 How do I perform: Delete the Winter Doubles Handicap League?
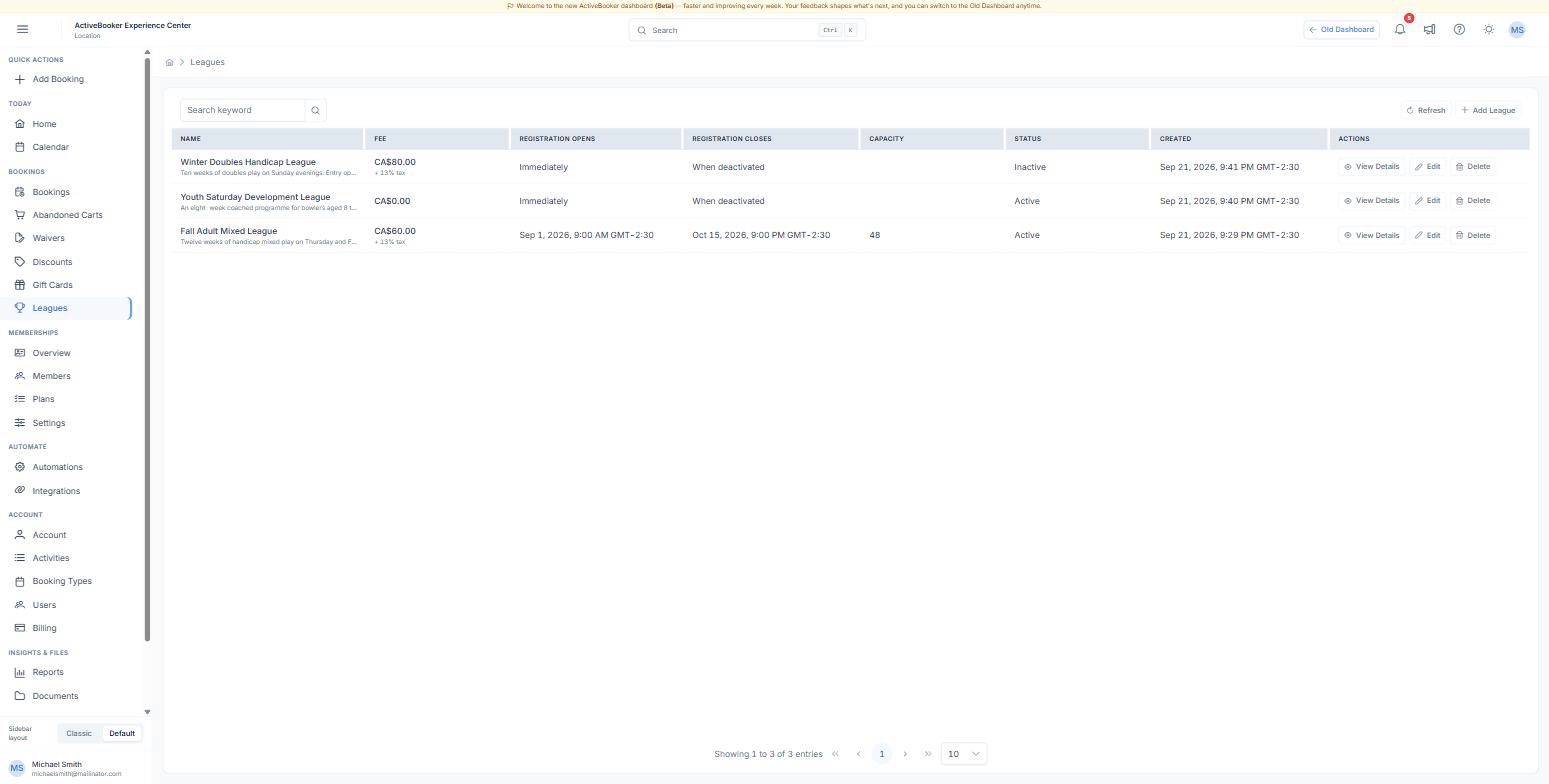tap(1473, 167)
